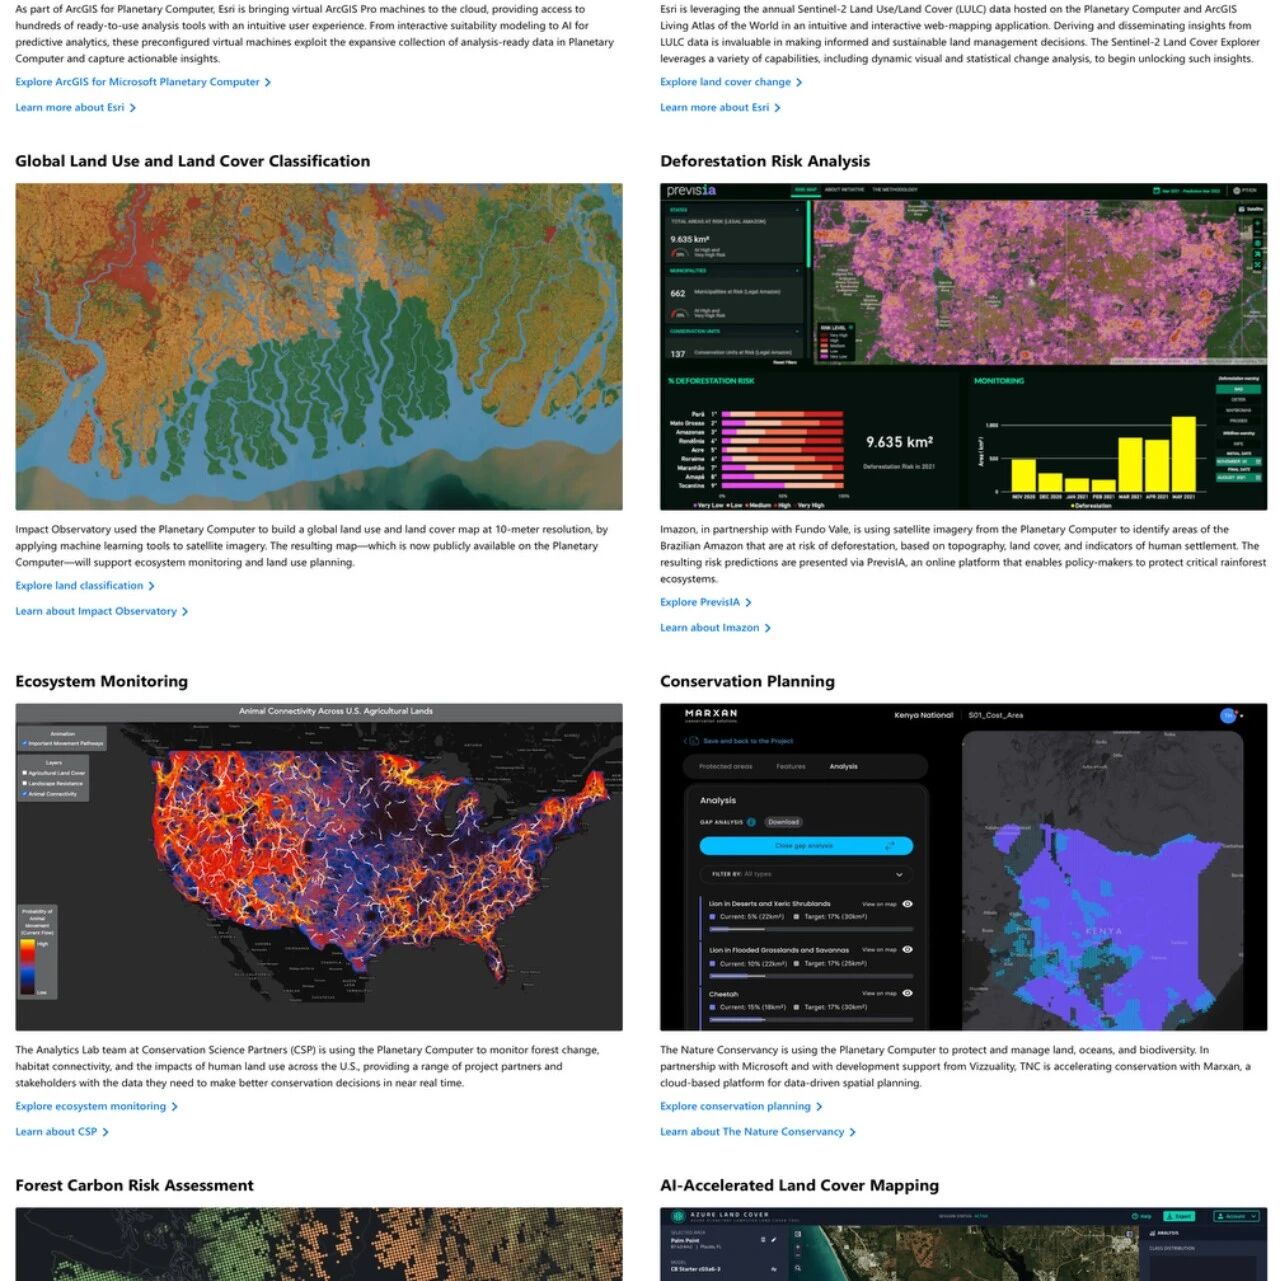Uncheck the Animal Connectivity layer checkbox

[x=24, y=793]
